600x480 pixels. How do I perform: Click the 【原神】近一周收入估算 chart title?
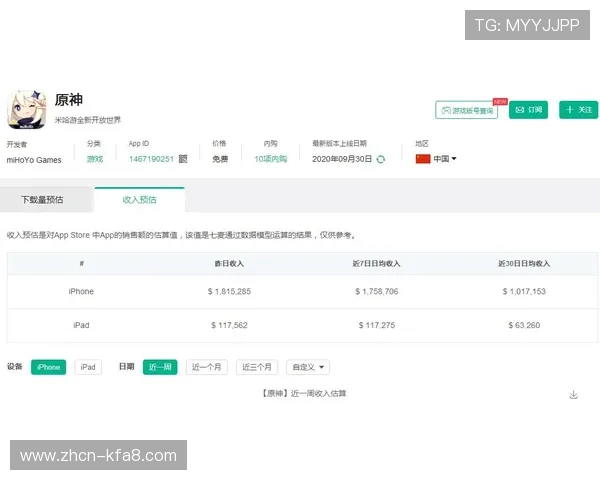pos(305,393)
